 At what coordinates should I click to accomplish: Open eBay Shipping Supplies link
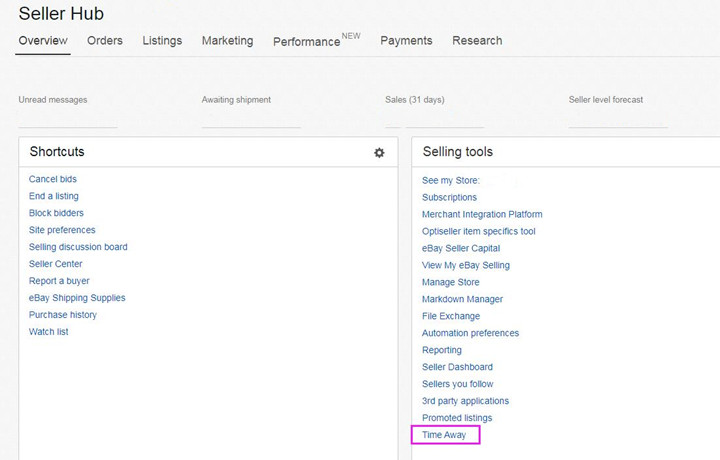[x=77, y=298]
